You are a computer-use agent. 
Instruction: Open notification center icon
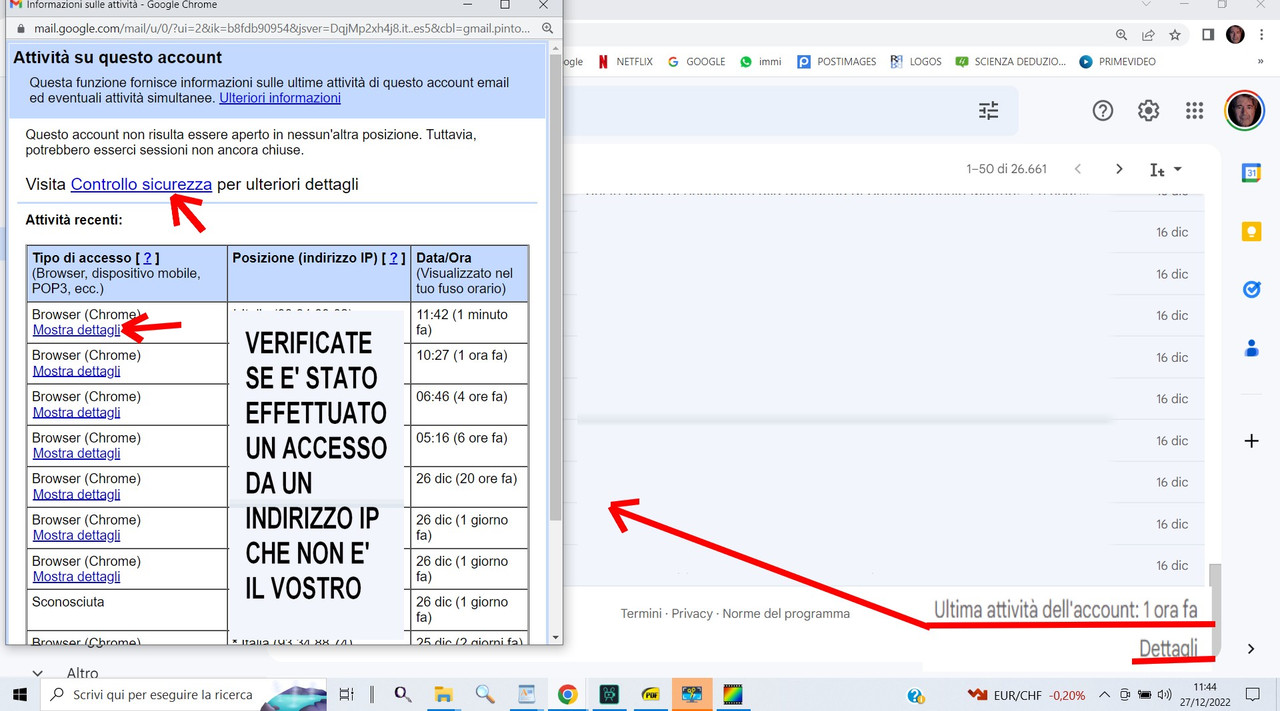pyautogui.click(x=1252, y=694)
